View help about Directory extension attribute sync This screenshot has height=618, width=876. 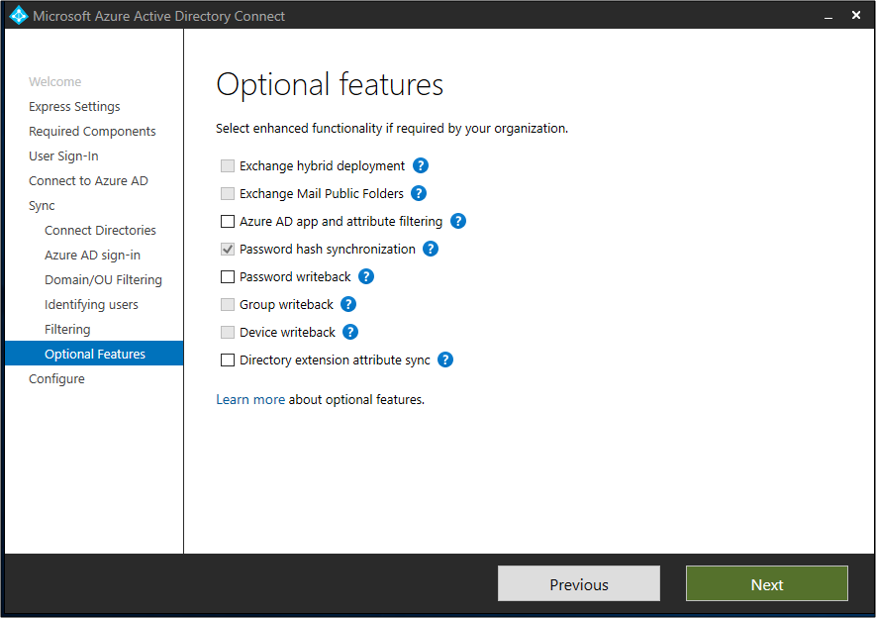[x=445, y=360]
